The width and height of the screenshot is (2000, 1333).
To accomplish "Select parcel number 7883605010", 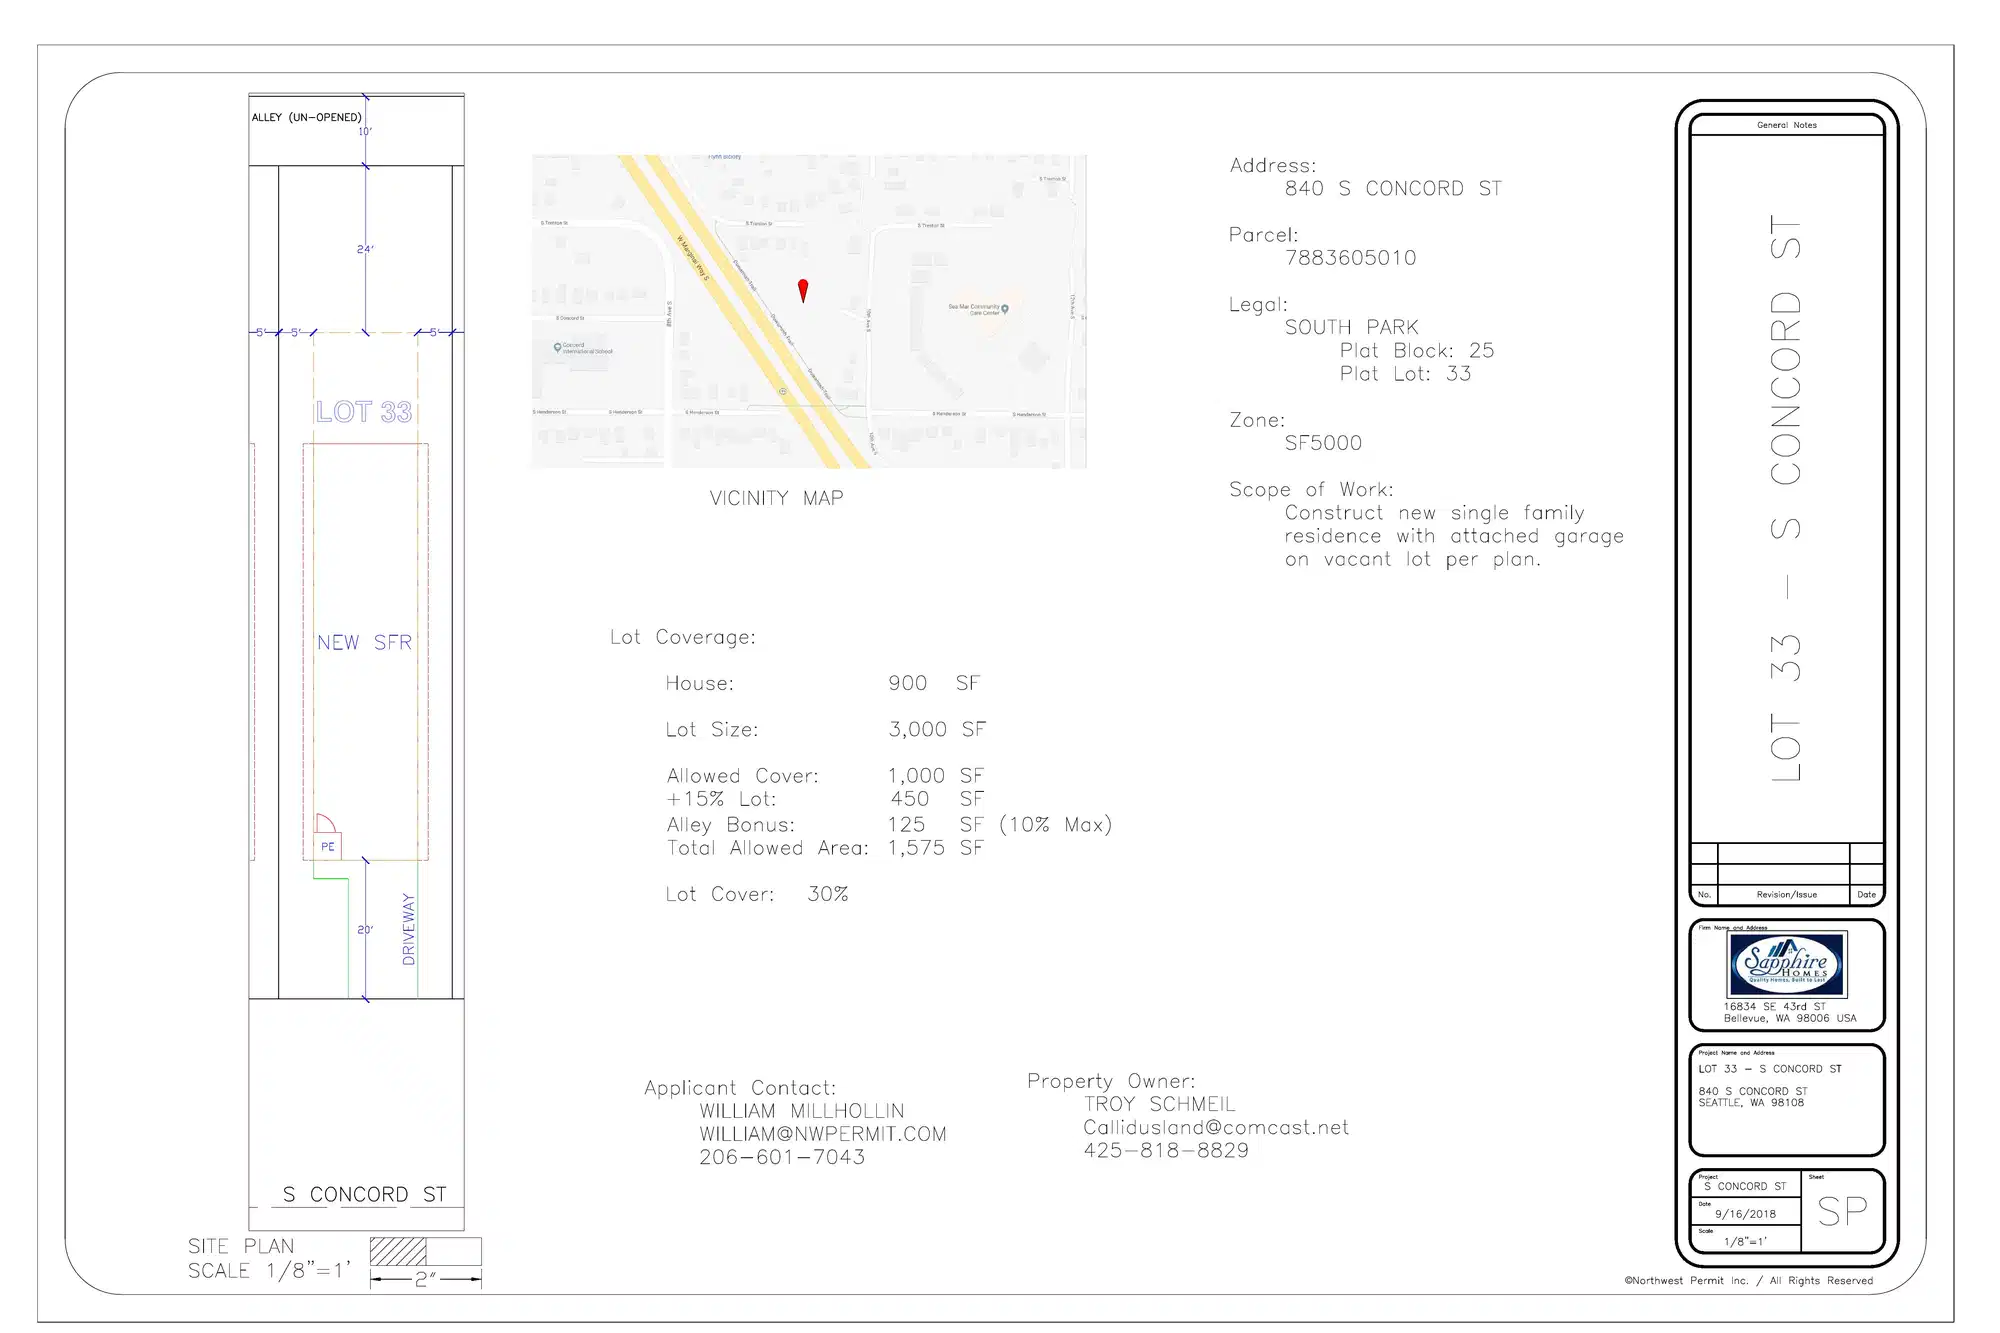I will tap(1350, 258).
